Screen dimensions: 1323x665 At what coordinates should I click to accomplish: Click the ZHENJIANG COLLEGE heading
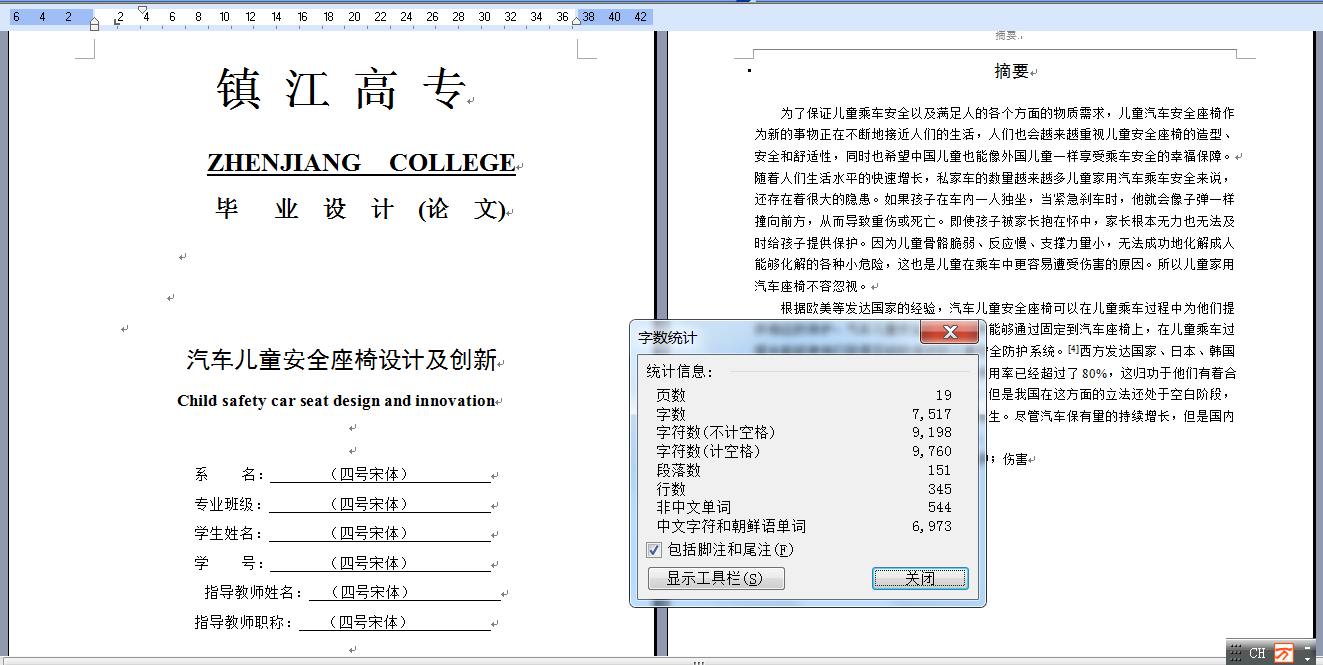[361, 163]
